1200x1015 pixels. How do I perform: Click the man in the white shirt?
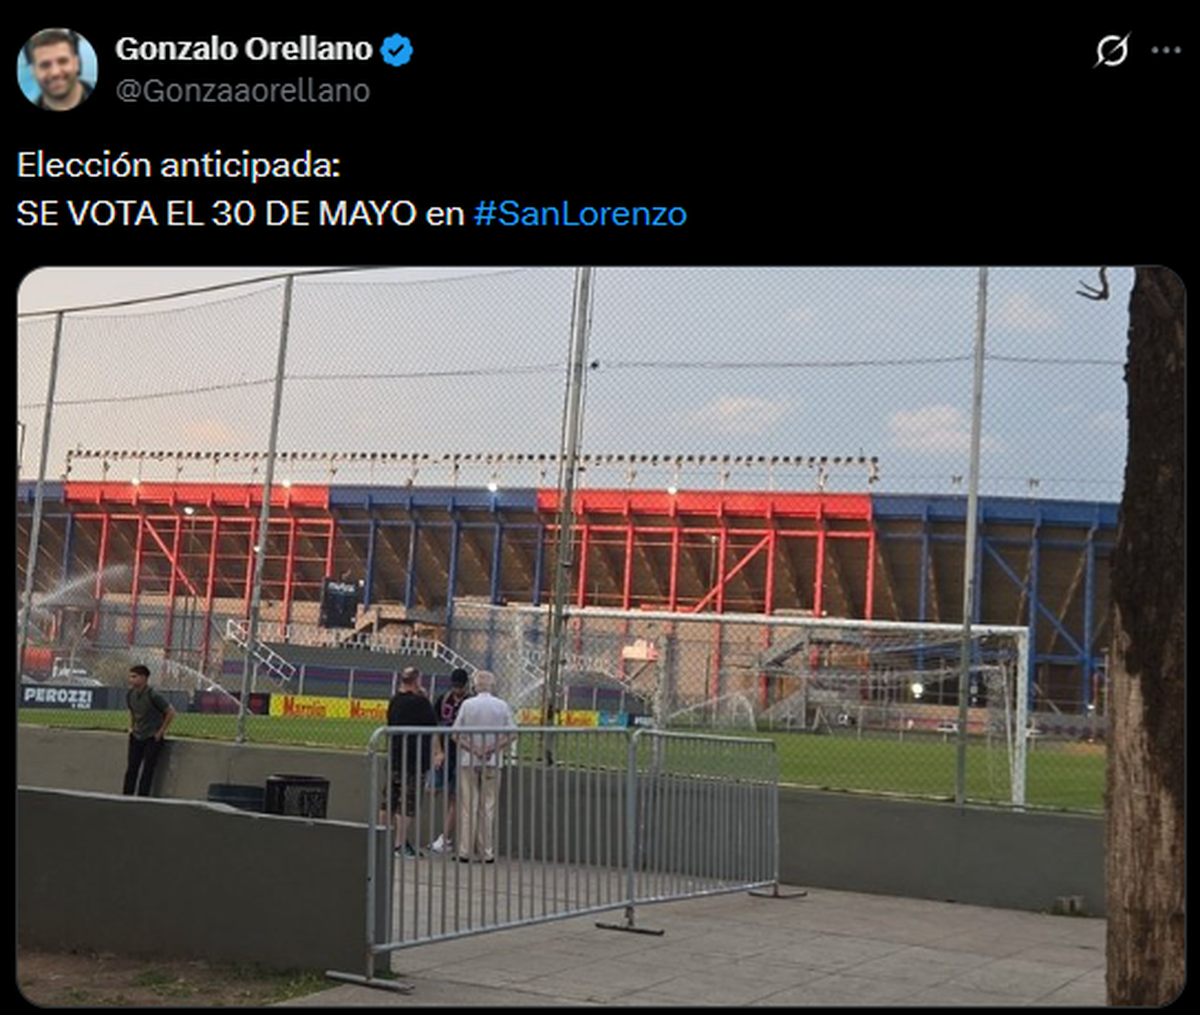482,766
